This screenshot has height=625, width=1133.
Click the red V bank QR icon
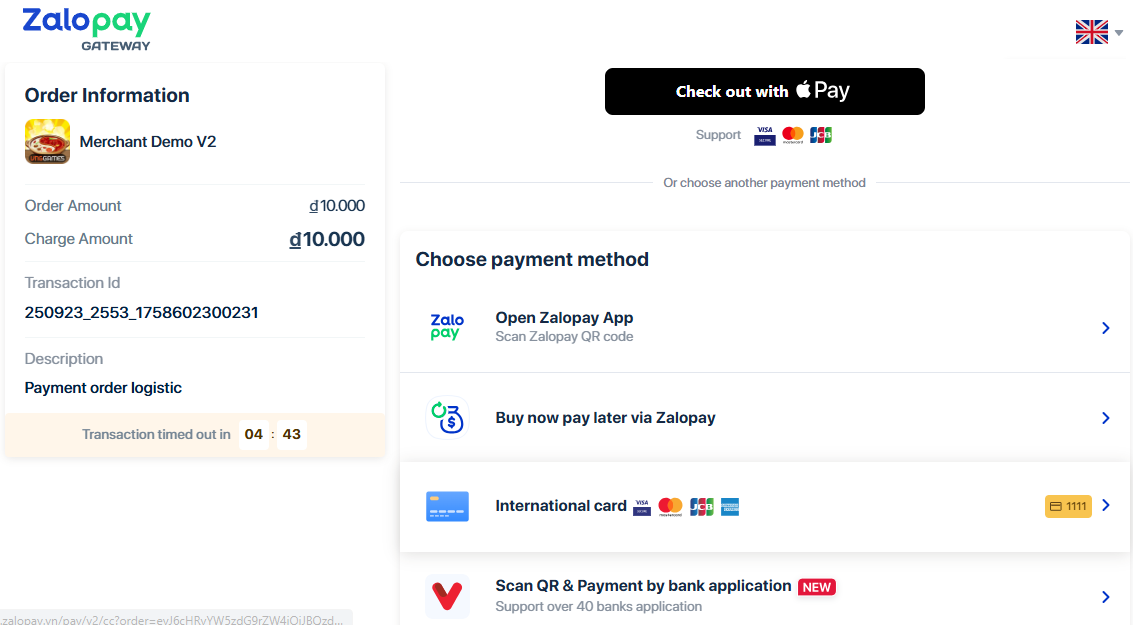pos(447,596)
